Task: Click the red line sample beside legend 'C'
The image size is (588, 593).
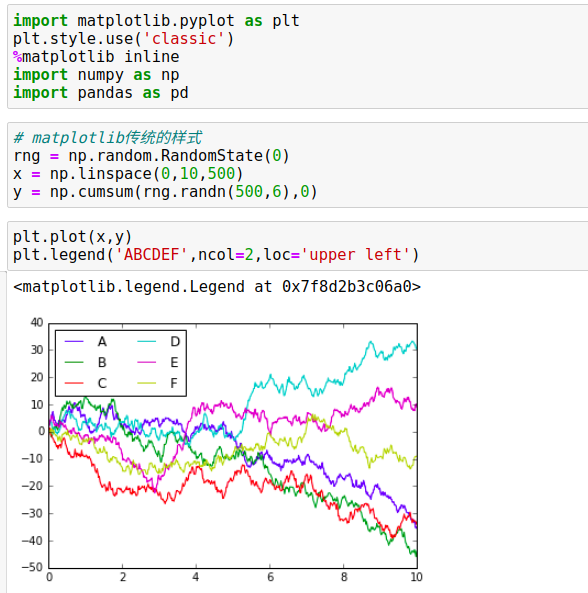Action: tap(74, 383)
